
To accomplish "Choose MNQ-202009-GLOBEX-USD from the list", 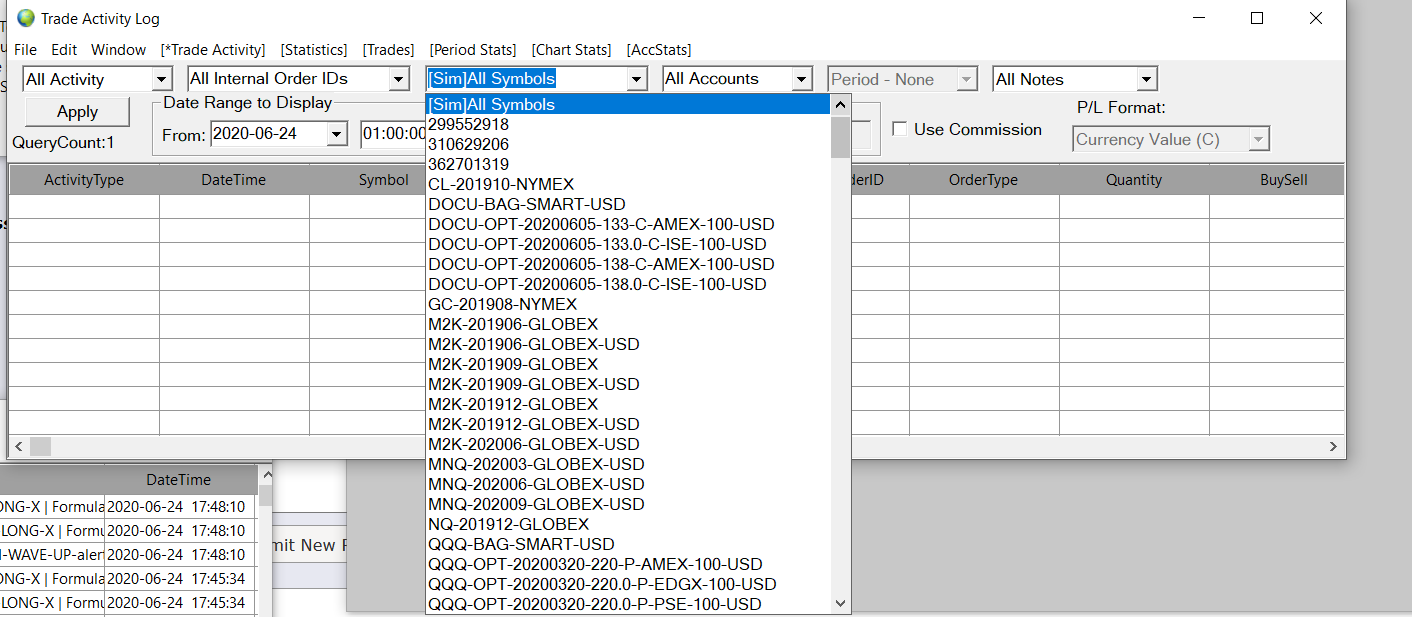I will [628, 504].
